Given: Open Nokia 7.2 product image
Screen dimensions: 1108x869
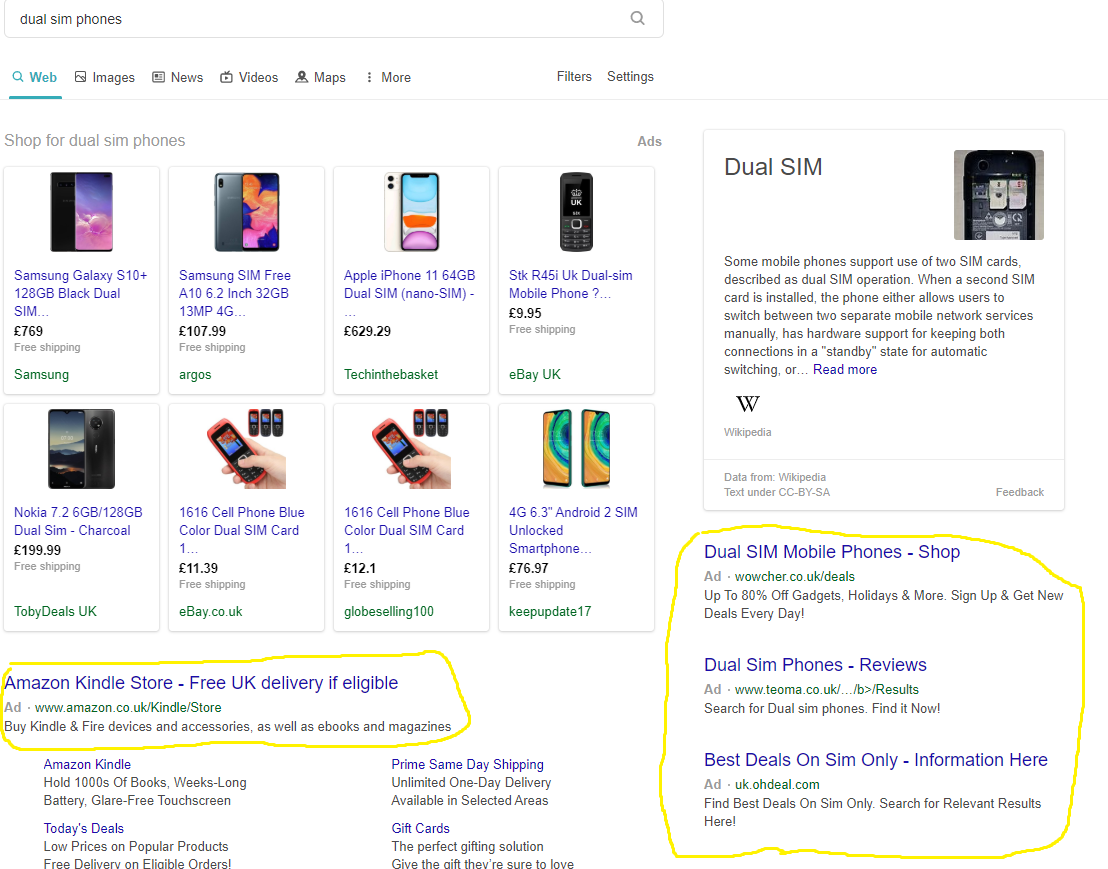Looking at the screenshot, I should [x=81, y=449].
